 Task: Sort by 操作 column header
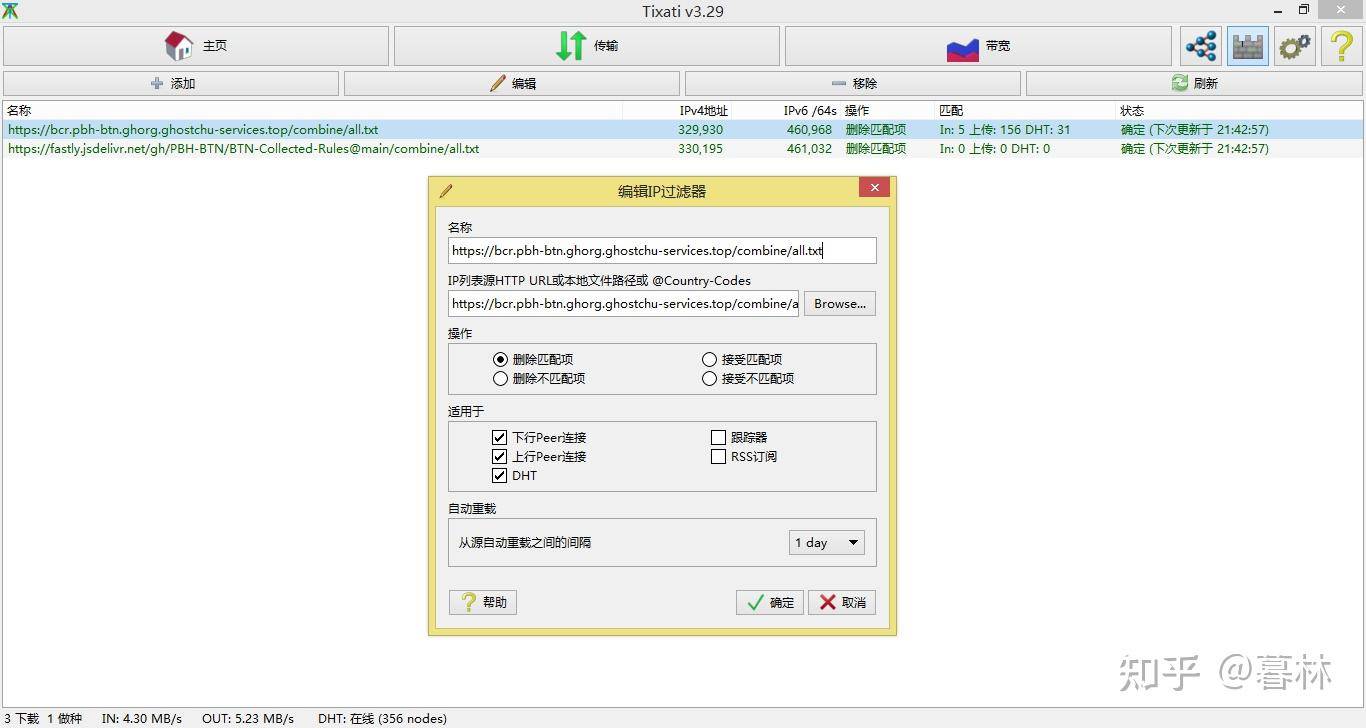pyautogui.click(x=857, y=111)
